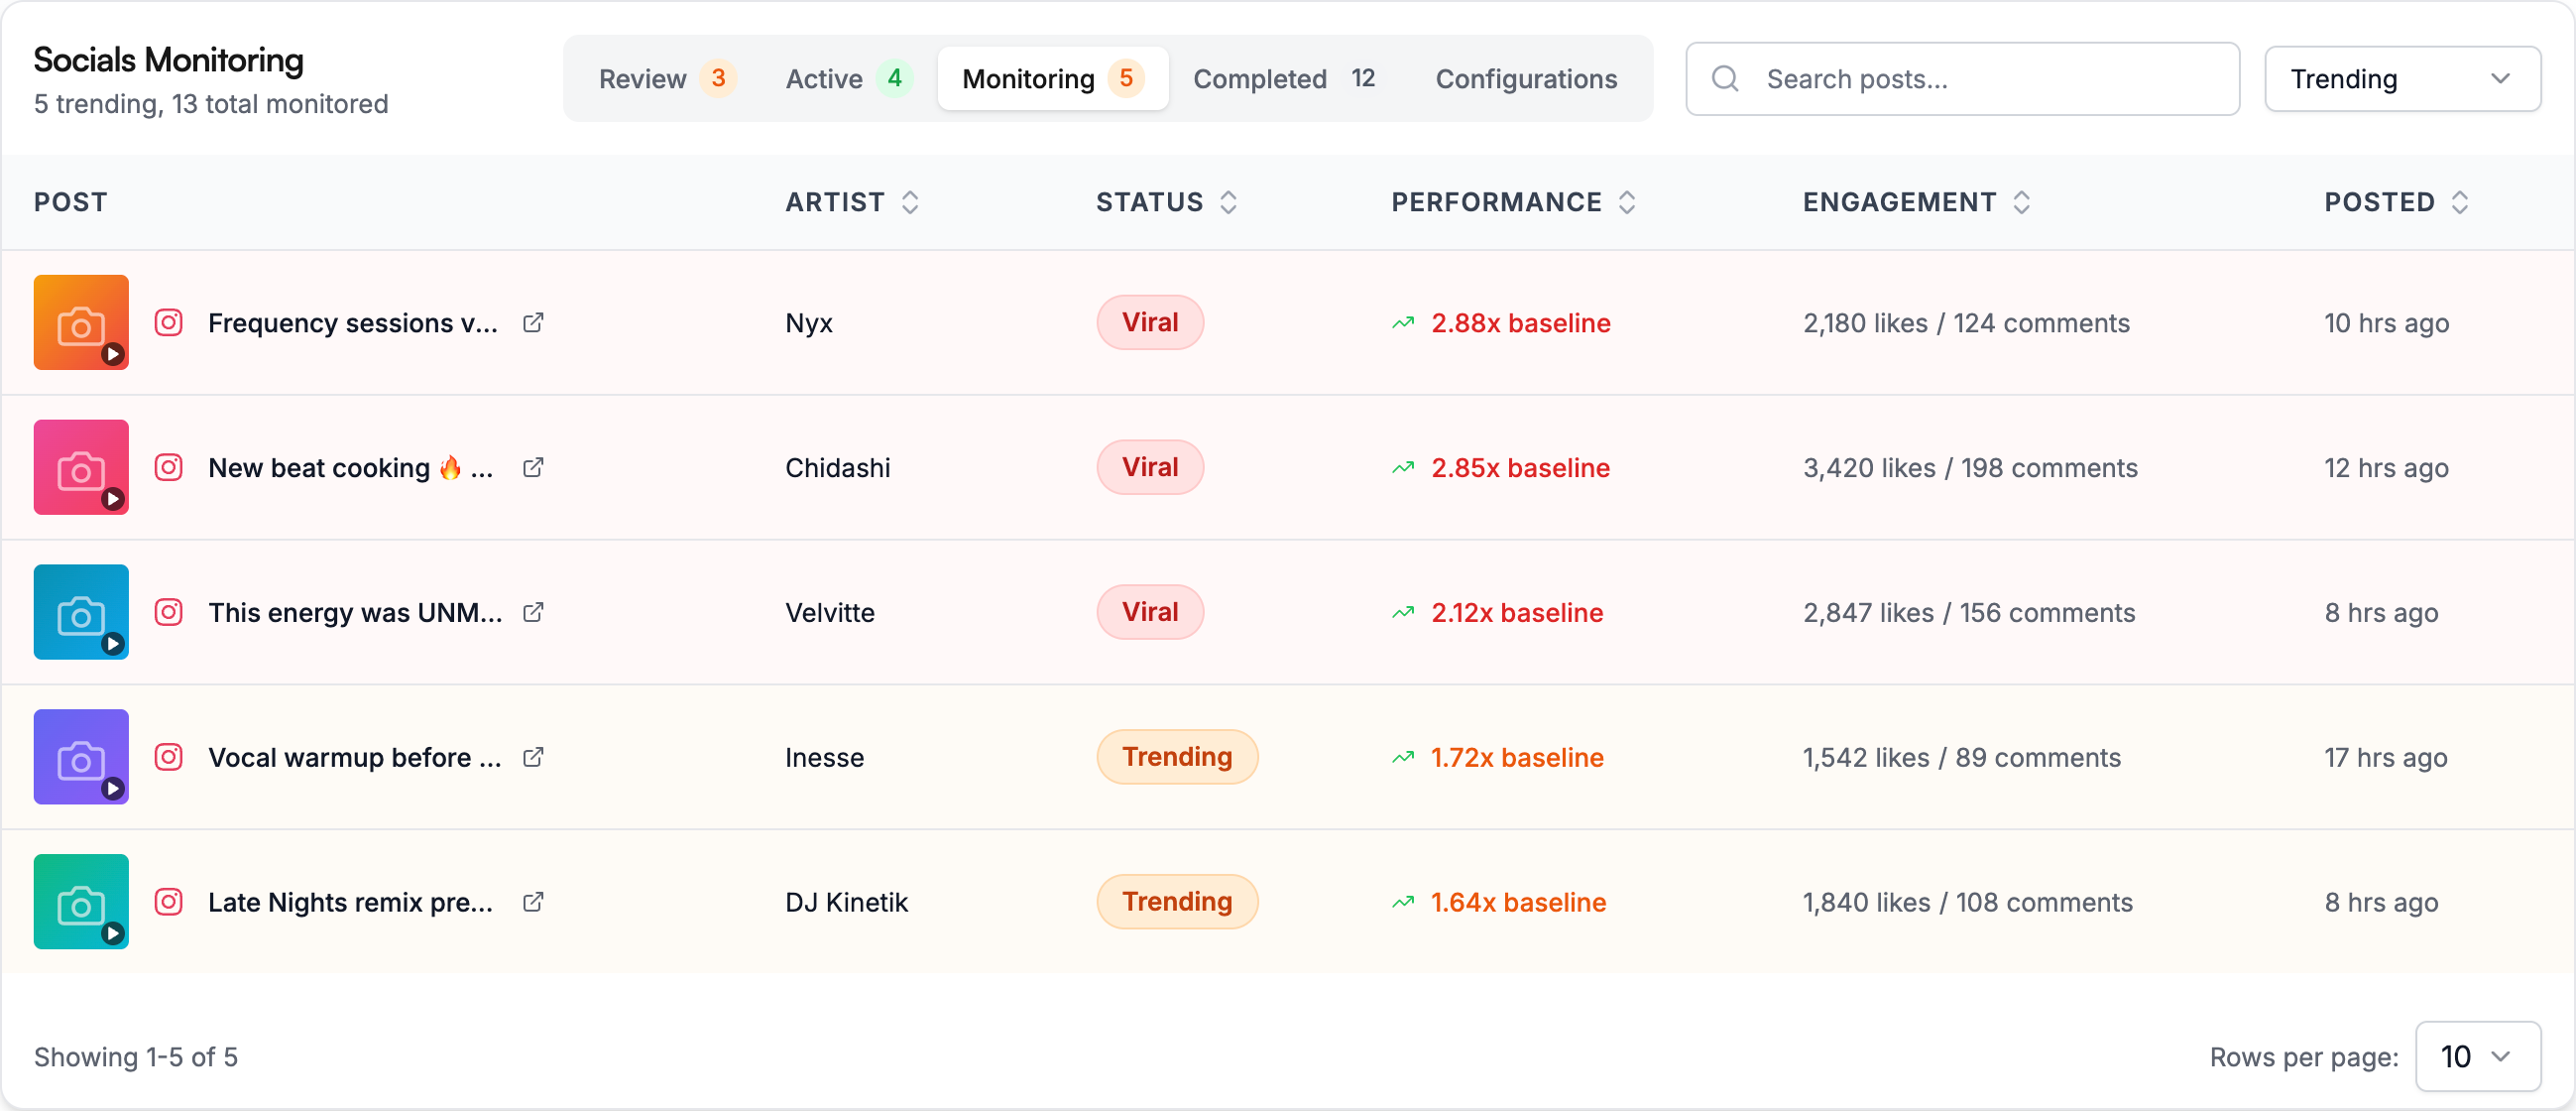
Task: Sort table by Artist column arrows
Action: (x=909, y=202)
